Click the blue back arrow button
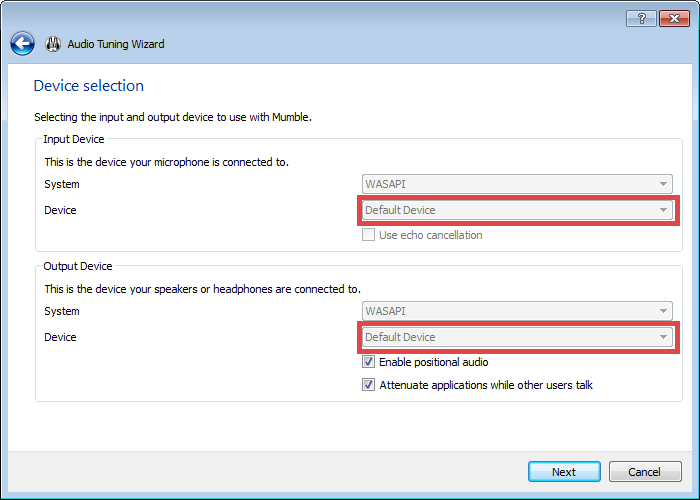 pos(22,44)
